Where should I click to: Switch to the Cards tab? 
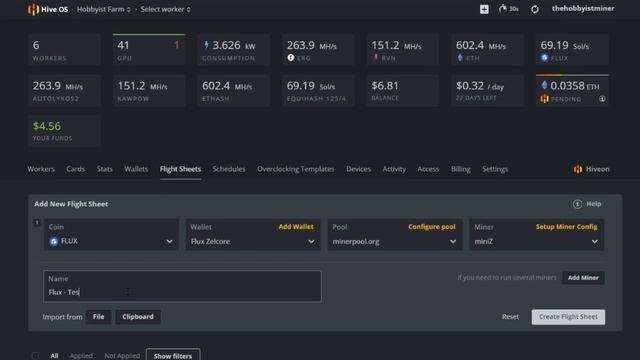point(76,169)
